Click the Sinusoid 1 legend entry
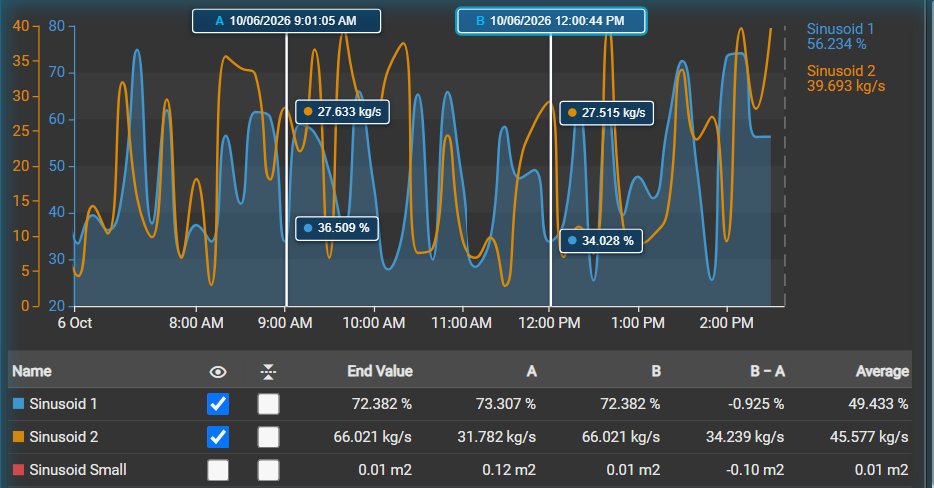Viewport: 934px width, 488px height. tap(840, 36)
